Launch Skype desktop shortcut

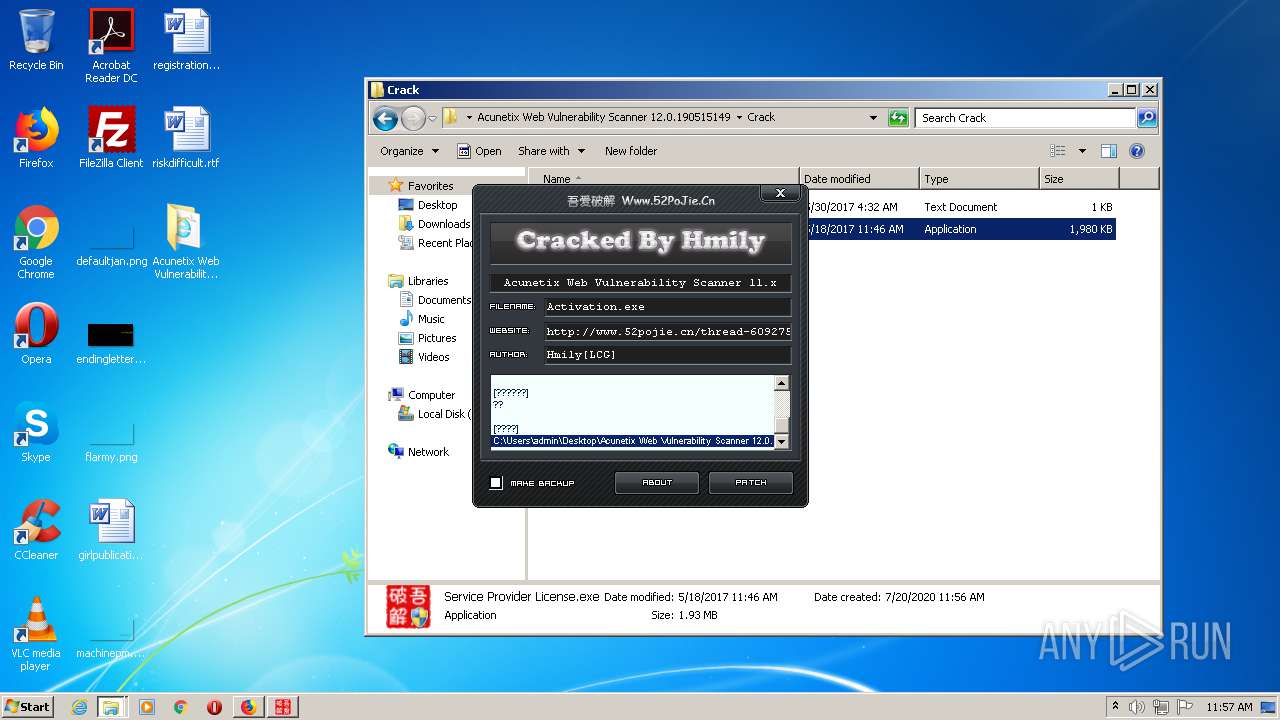click(x=36, y=432)
